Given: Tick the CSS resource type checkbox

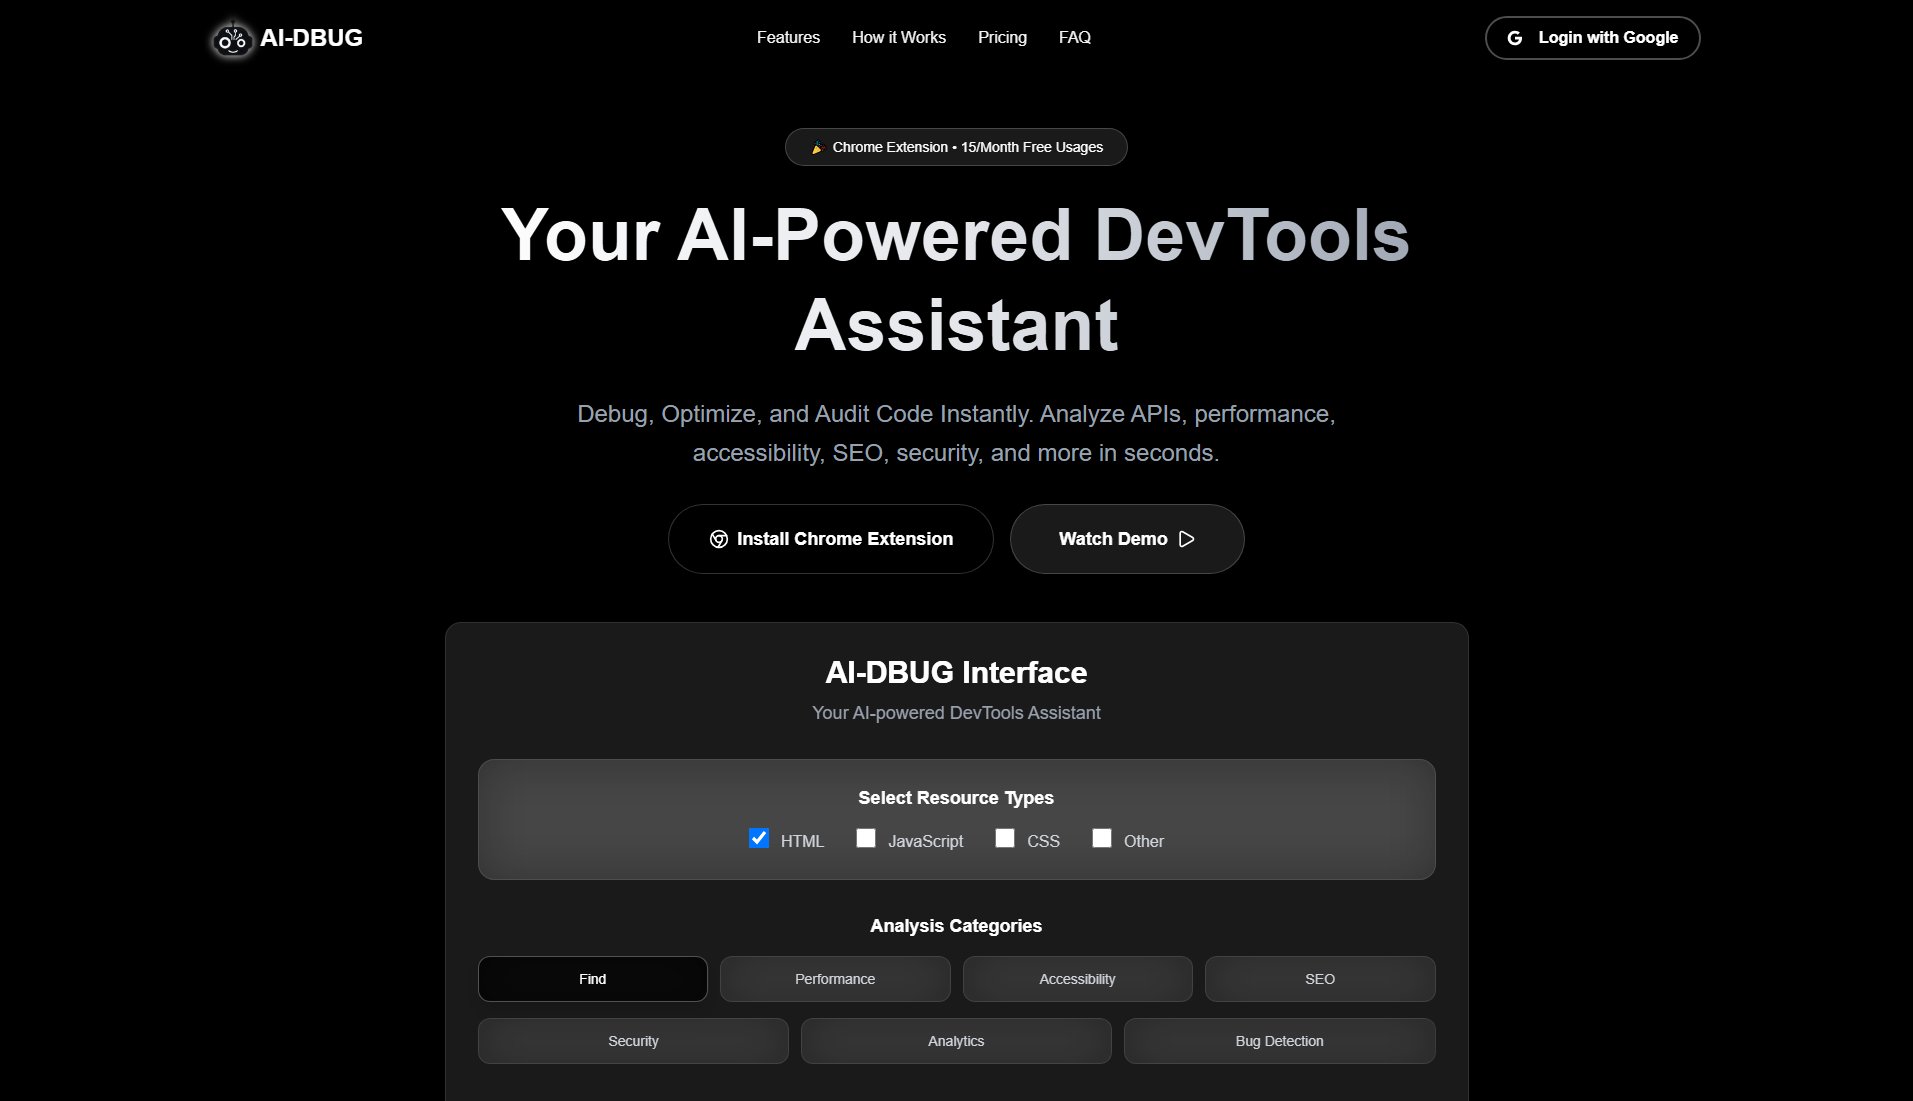Looking at the screenshot, I should coord(1005,838).
